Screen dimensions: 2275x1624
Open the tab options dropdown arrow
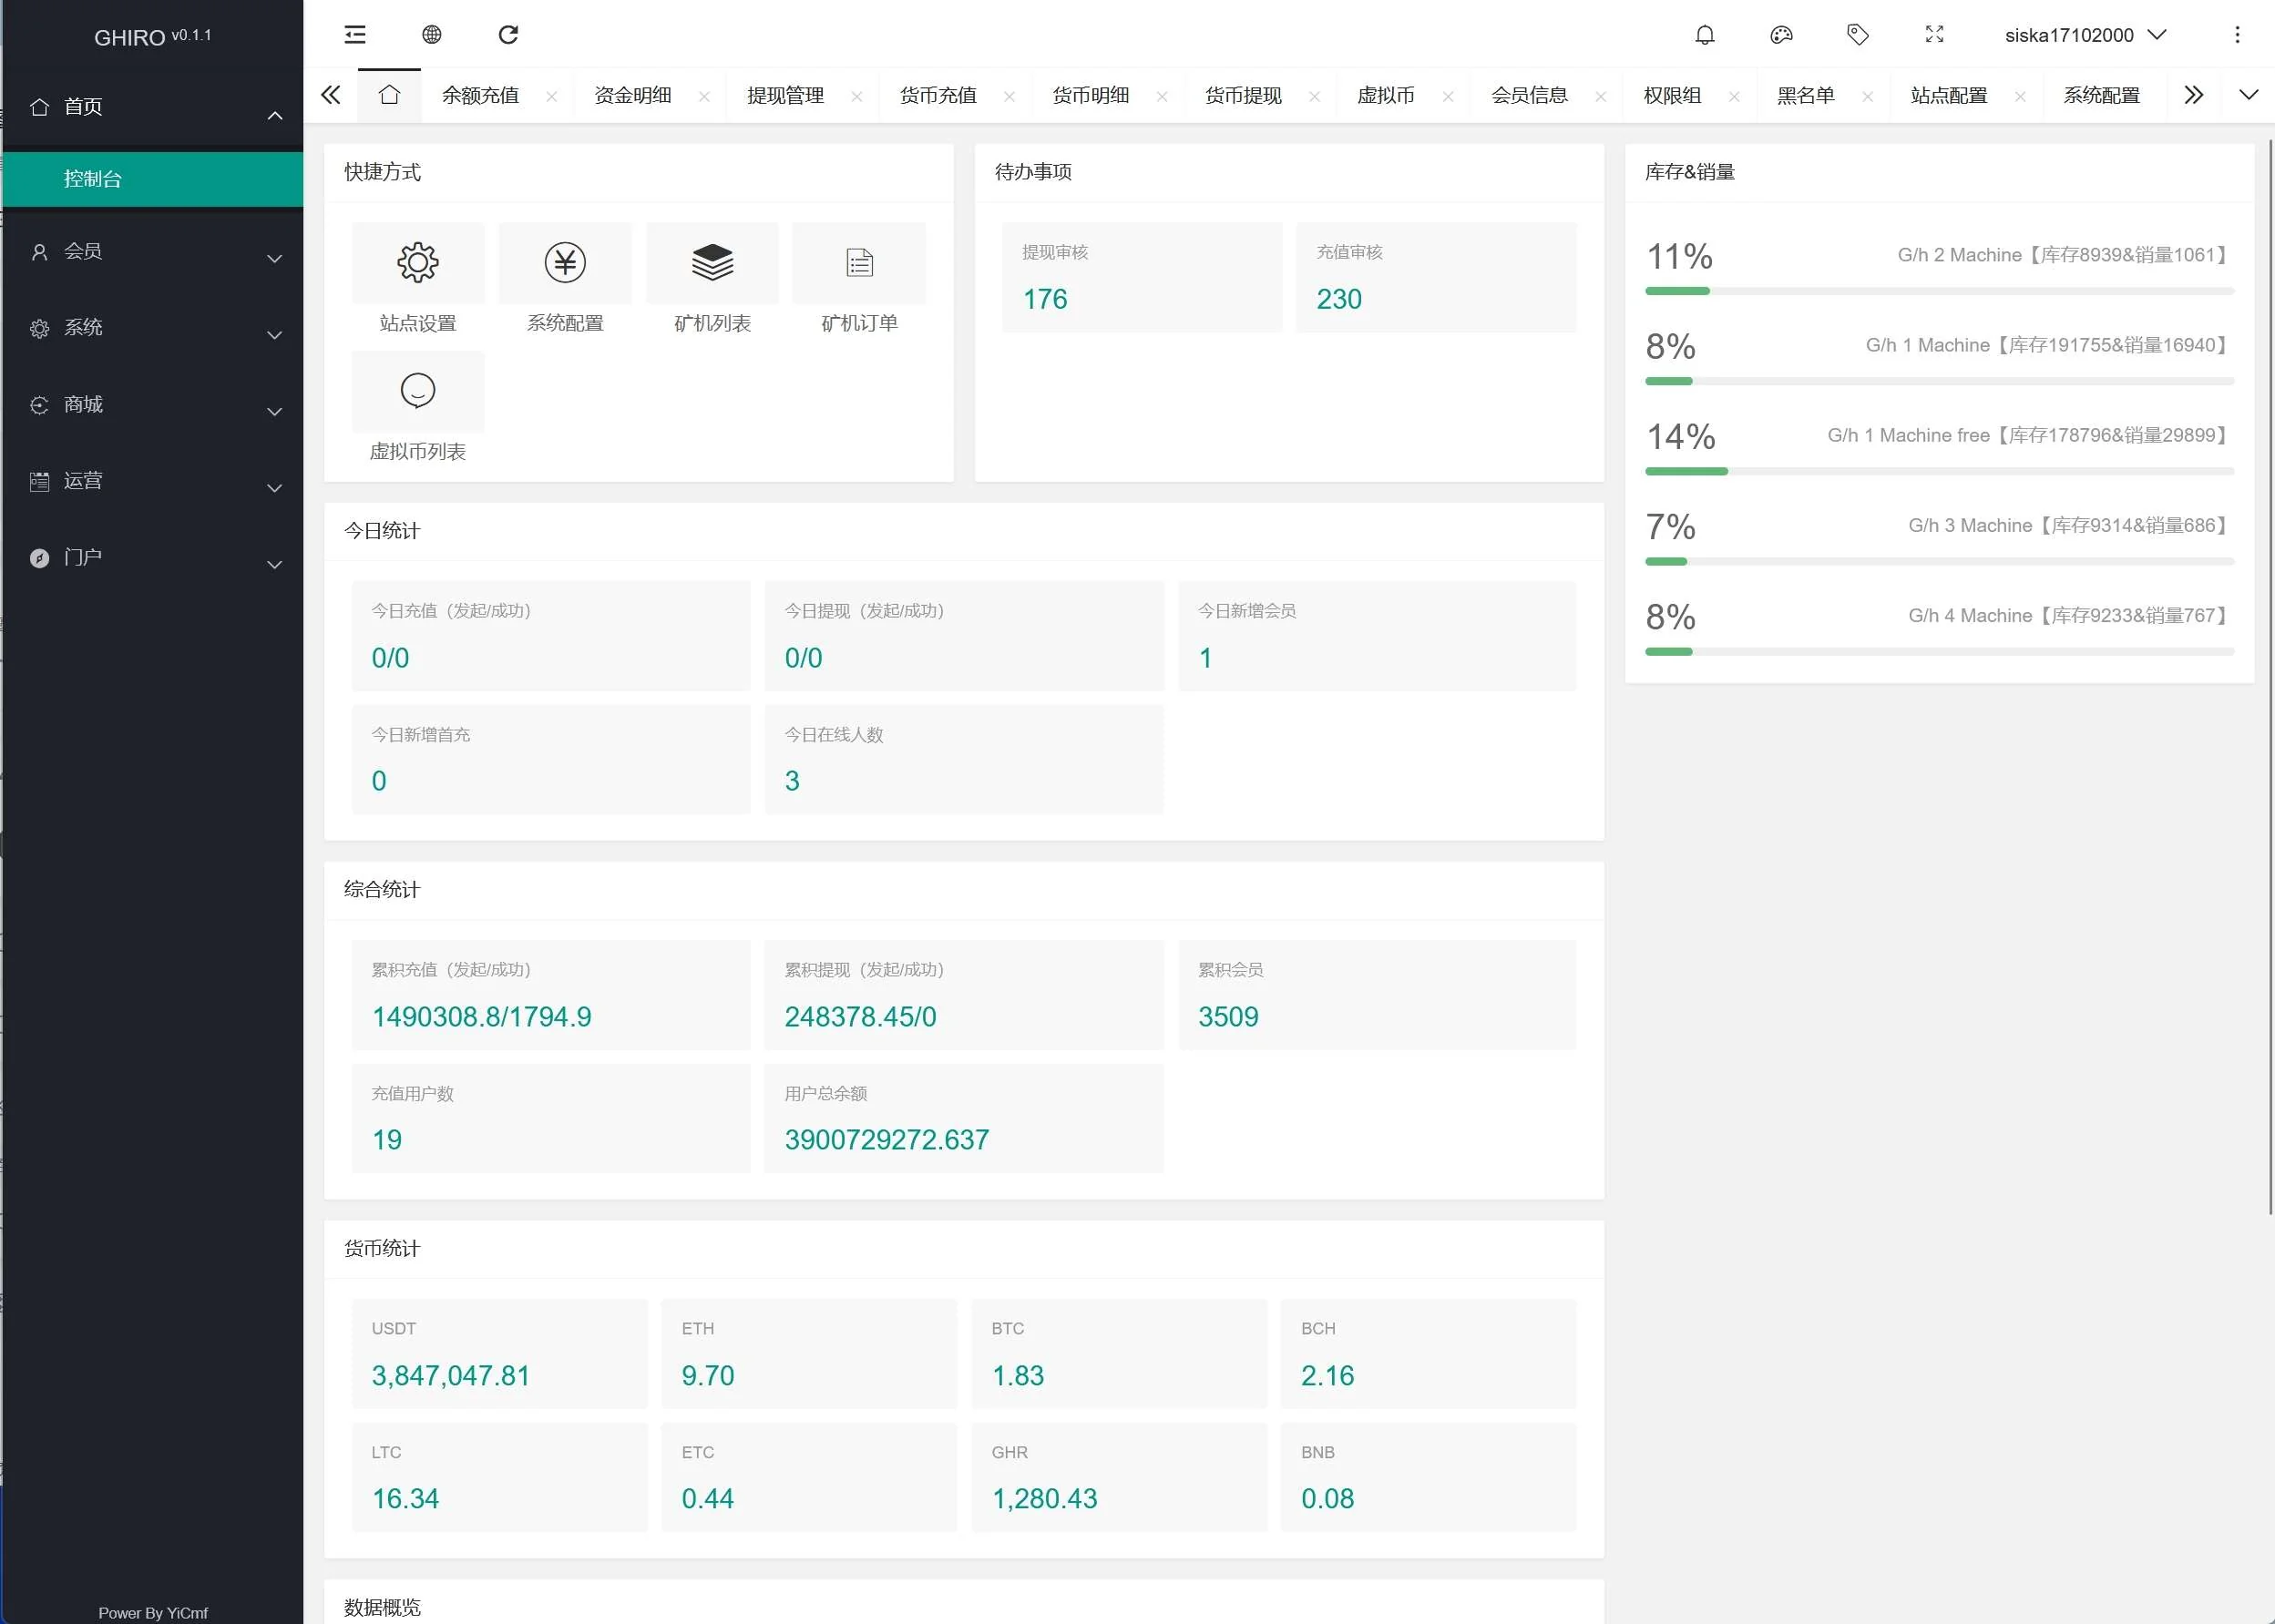2248,95
